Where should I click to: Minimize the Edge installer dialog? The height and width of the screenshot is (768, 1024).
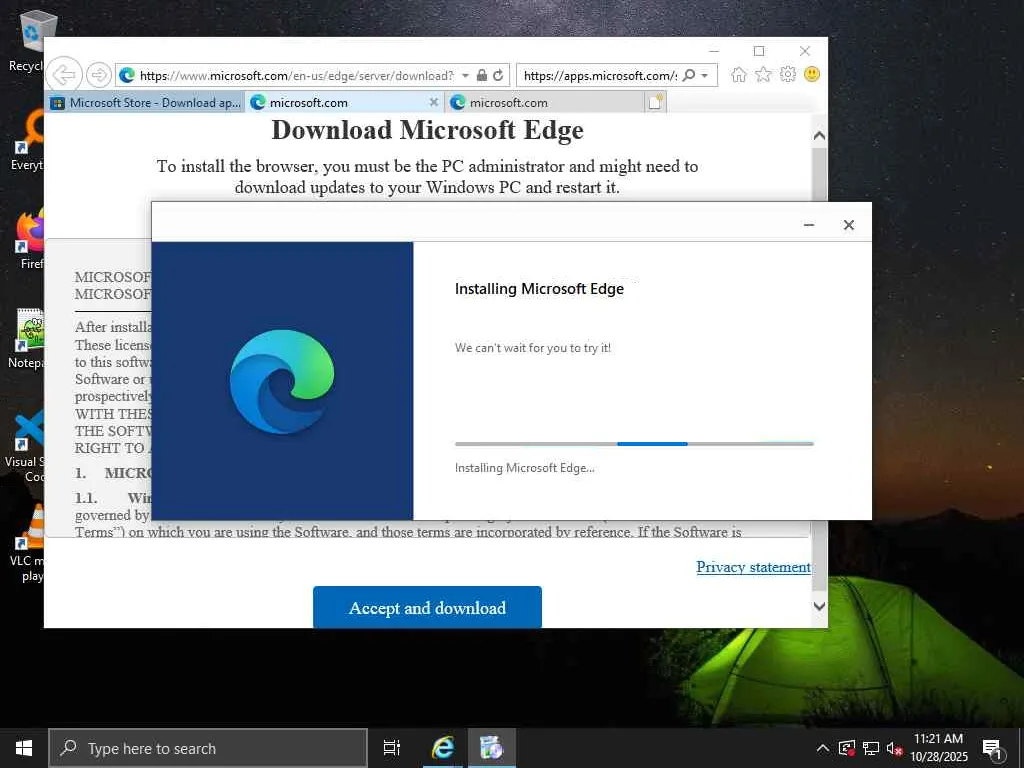808,225
